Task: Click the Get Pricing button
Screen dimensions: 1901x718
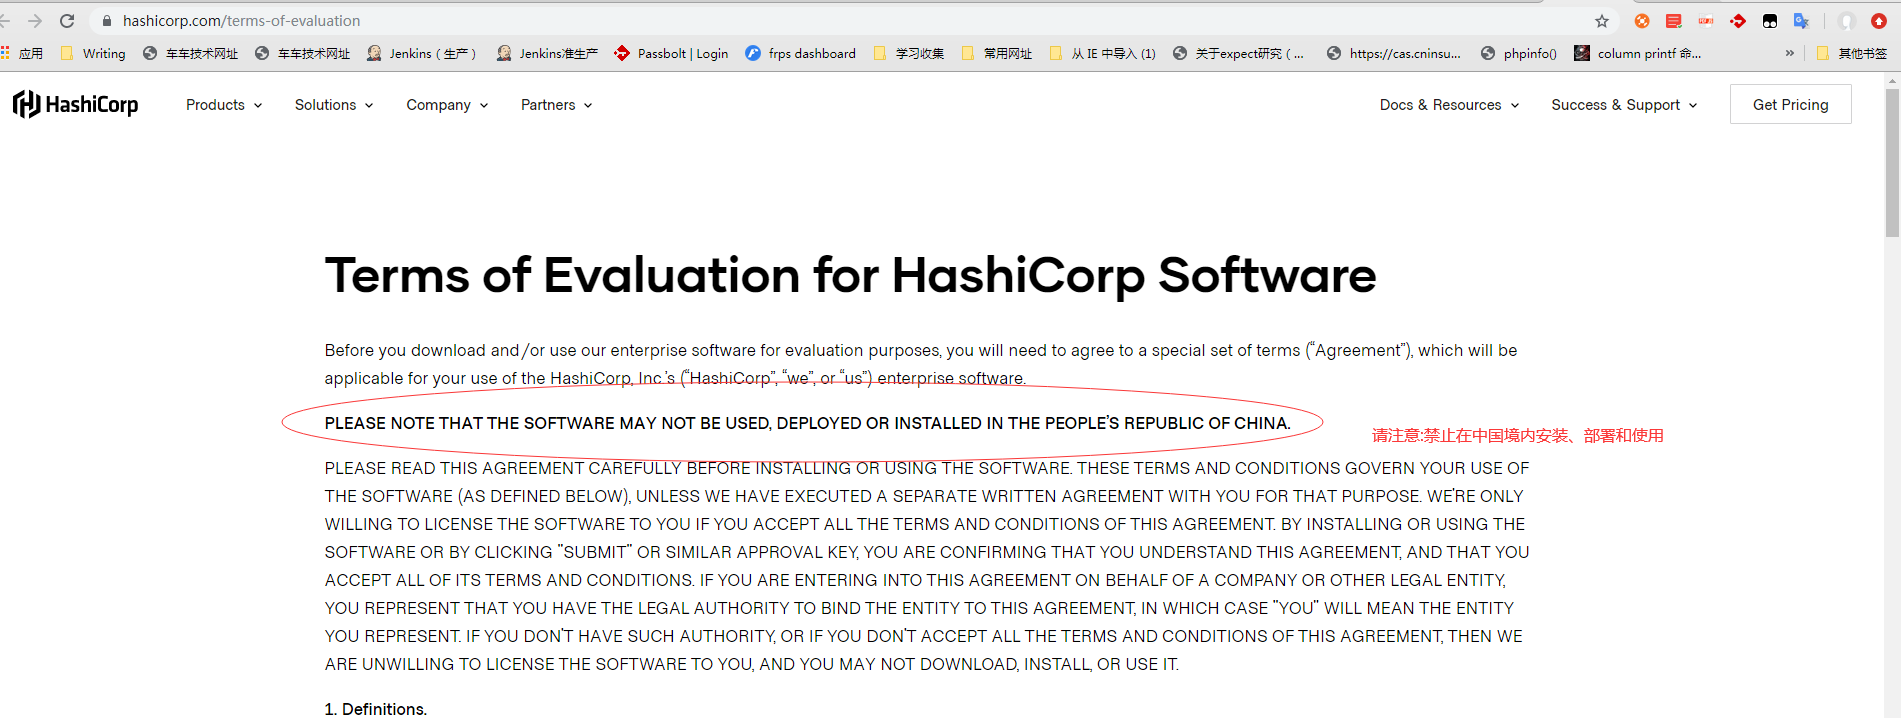Action: tap(1790, 104)
